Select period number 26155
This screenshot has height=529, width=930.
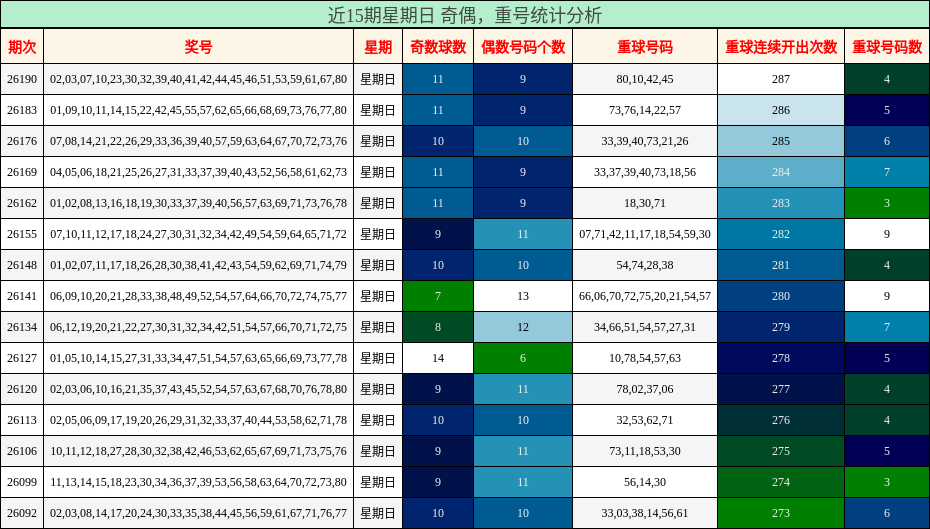(22, 234)
